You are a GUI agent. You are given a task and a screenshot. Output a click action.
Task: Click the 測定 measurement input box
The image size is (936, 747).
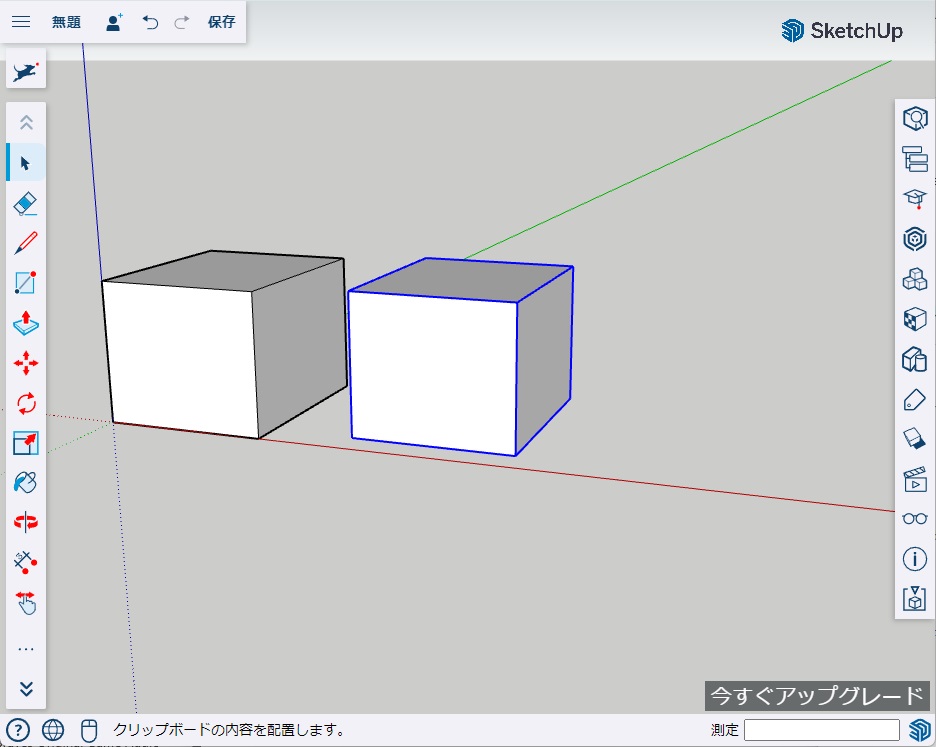pos(821,730)
